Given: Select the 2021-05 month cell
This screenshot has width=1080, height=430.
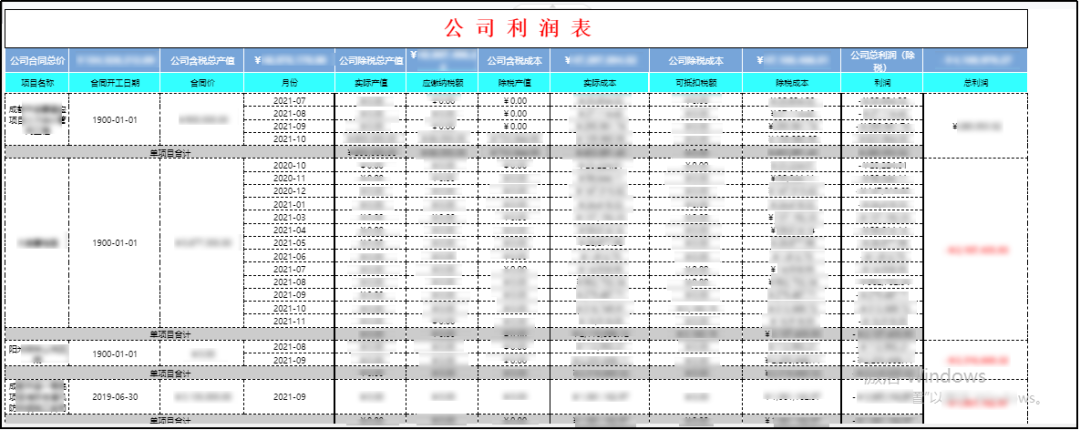Looking at the screenshot, I should (289, 243).
